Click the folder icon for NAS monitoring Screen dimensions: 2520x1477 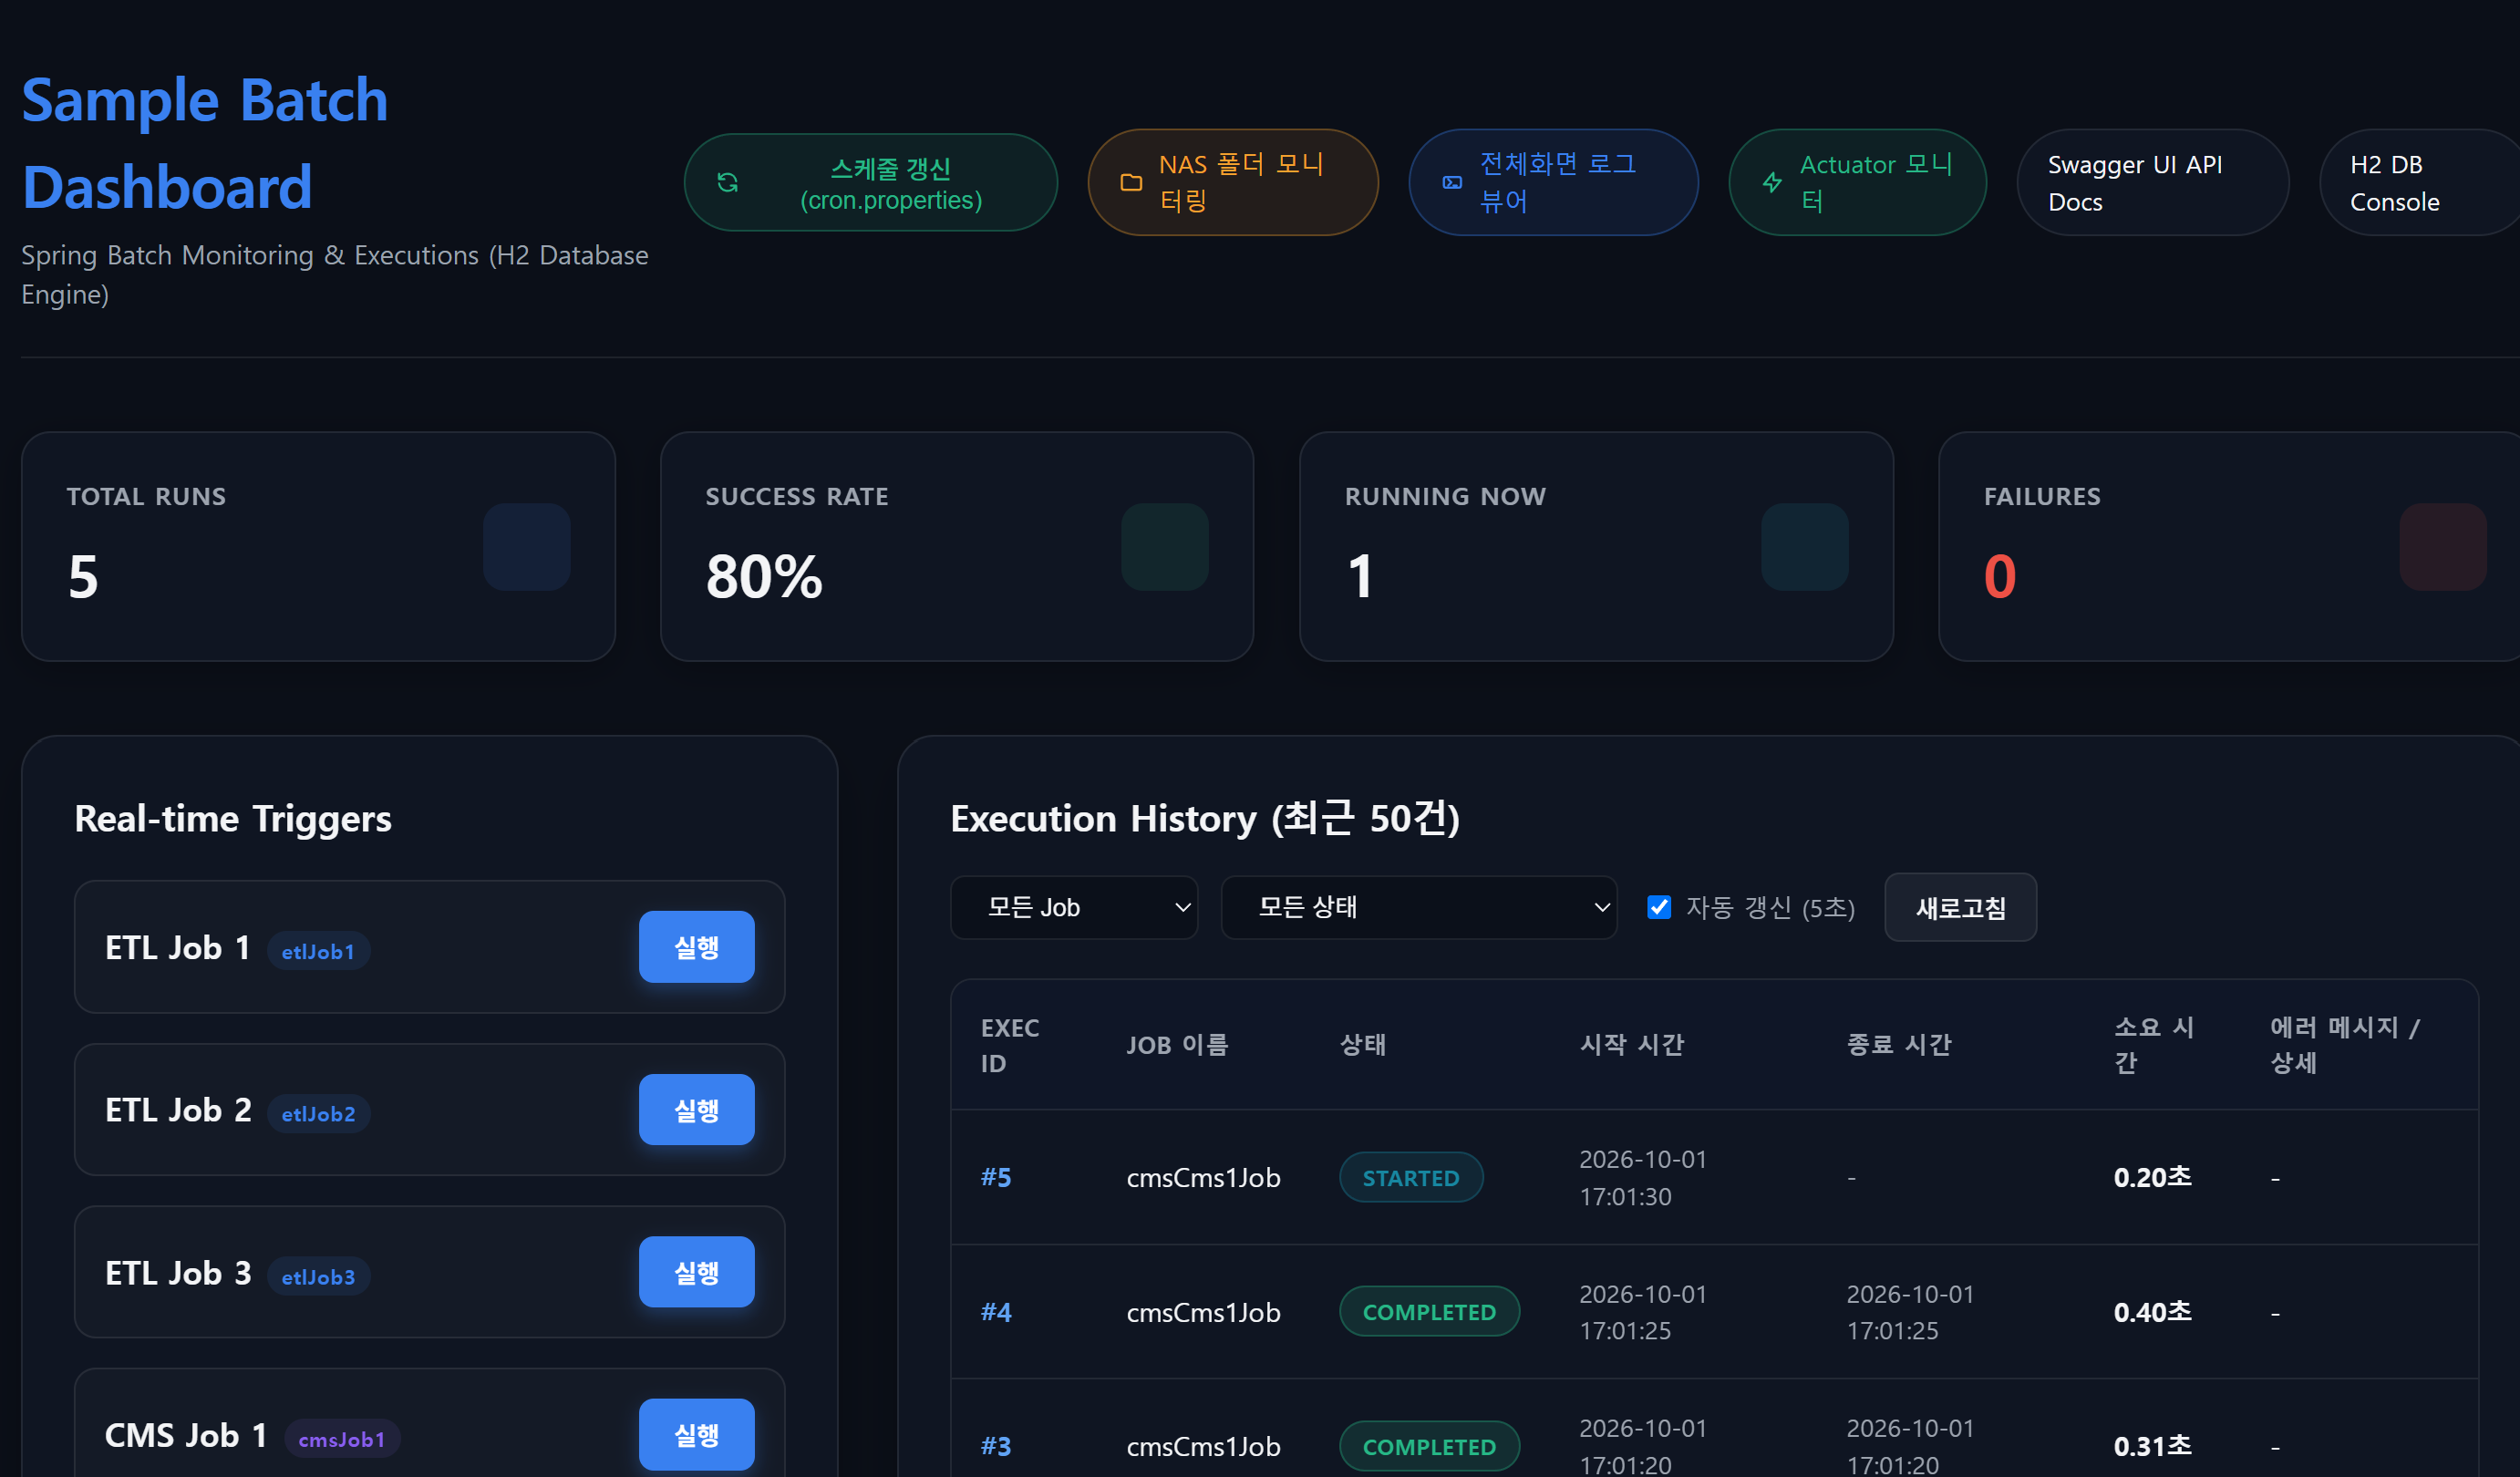pyautogui.click(x=1131, y=182)
